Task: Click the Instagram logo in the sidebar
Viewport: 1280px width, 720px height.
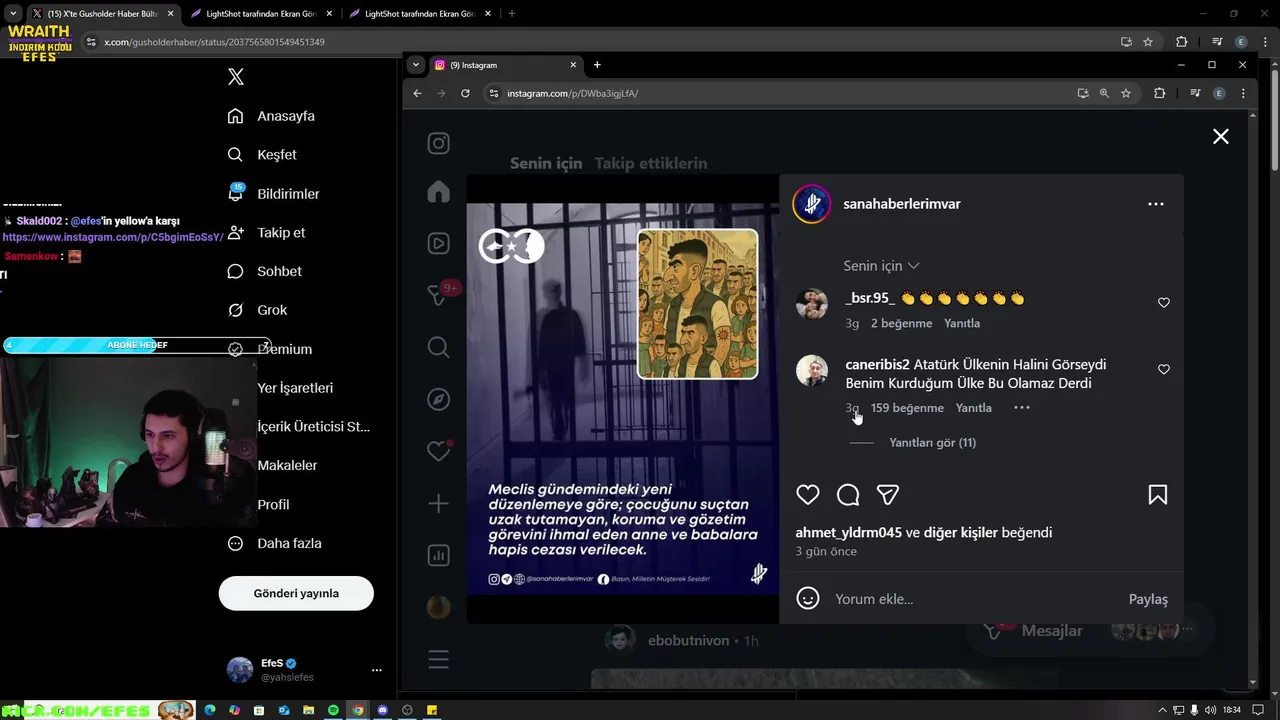Action: pos(439,144)
